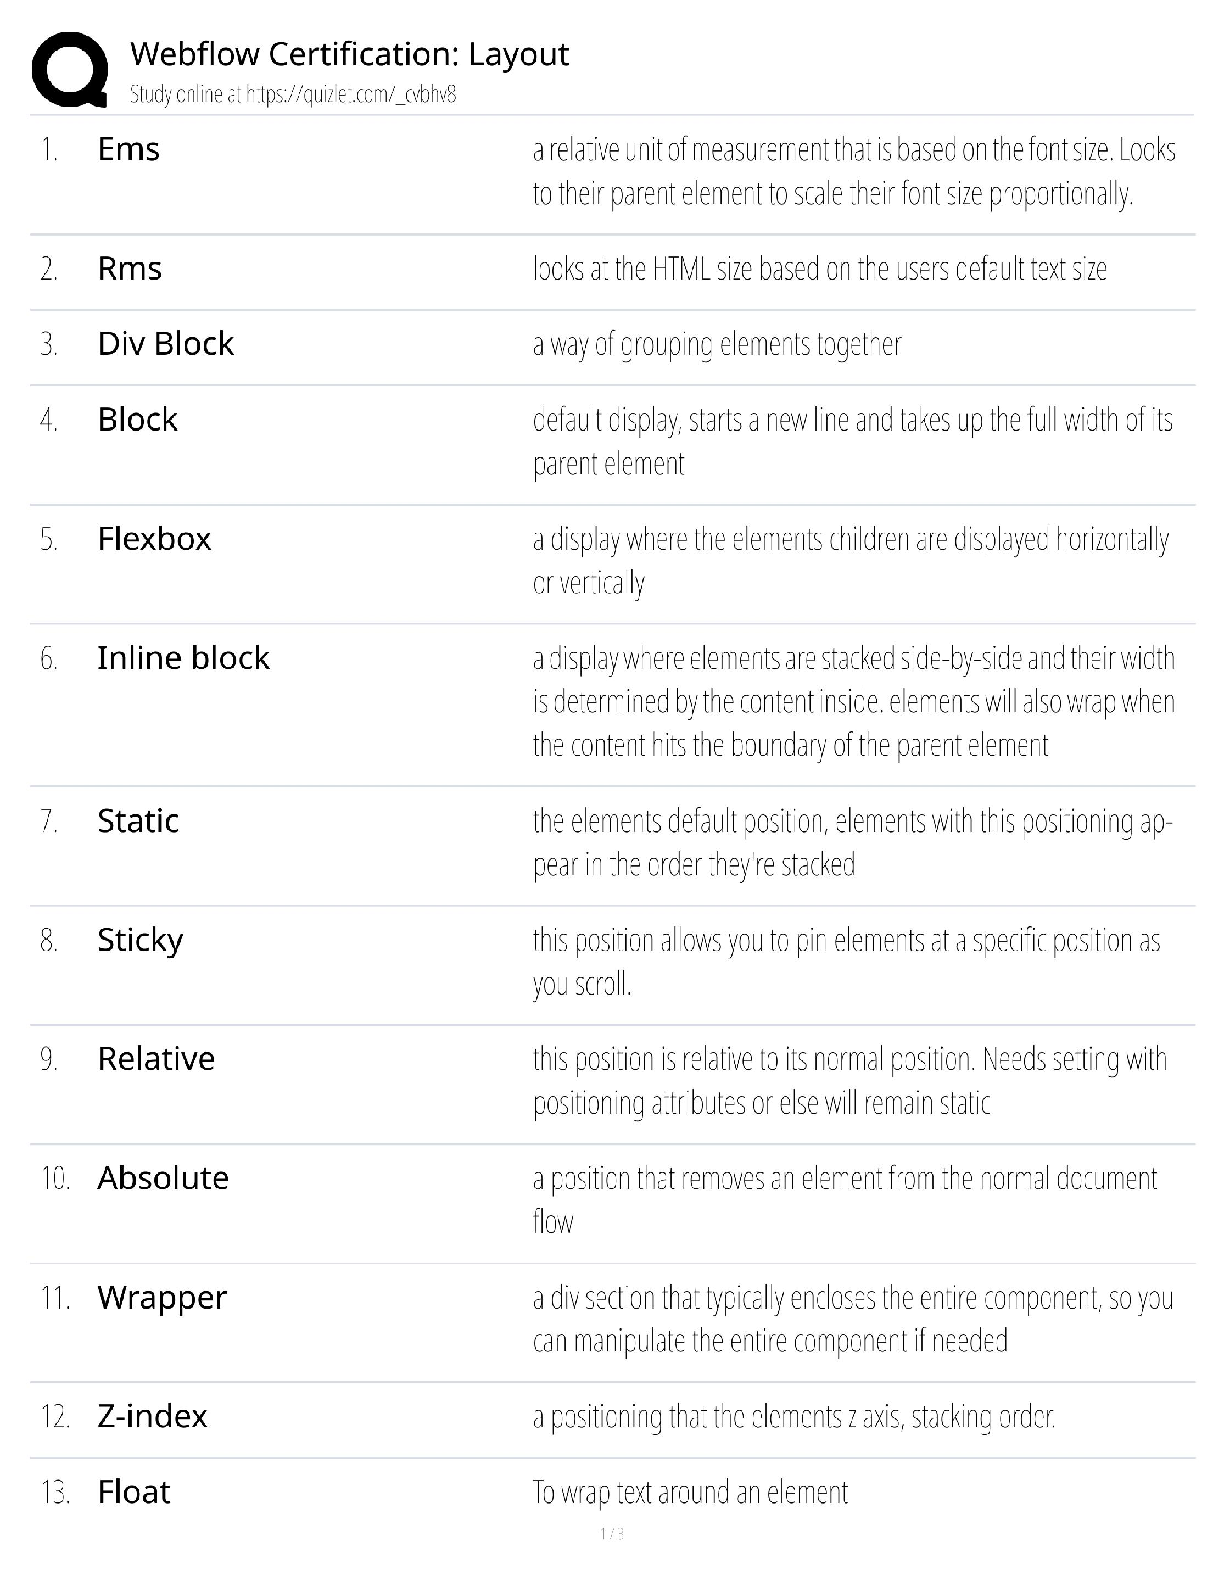Click the definition 'To wrap text around an element'

coord(690,1493)
